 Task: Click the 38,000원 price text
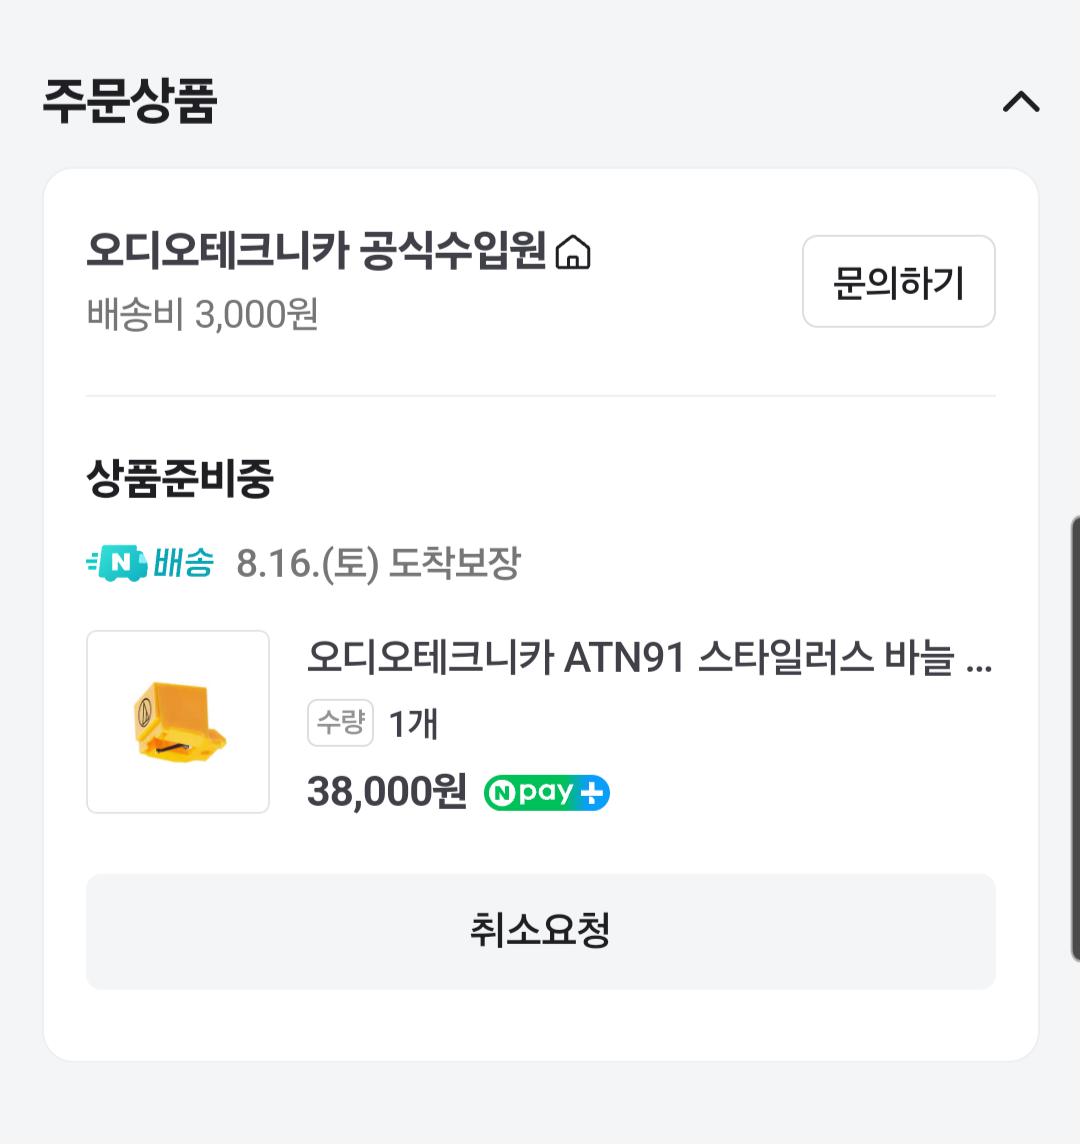387,792
